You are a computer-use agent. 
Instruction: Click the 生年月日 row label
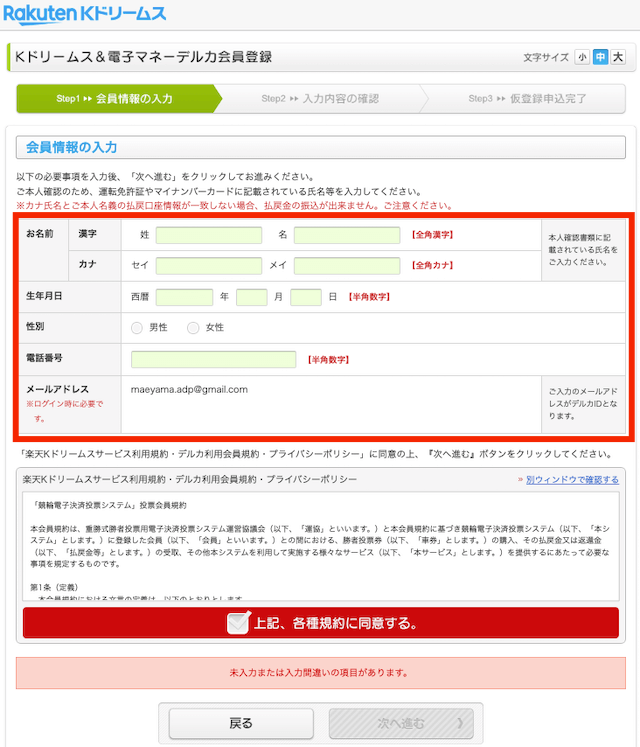coord(44,296)
